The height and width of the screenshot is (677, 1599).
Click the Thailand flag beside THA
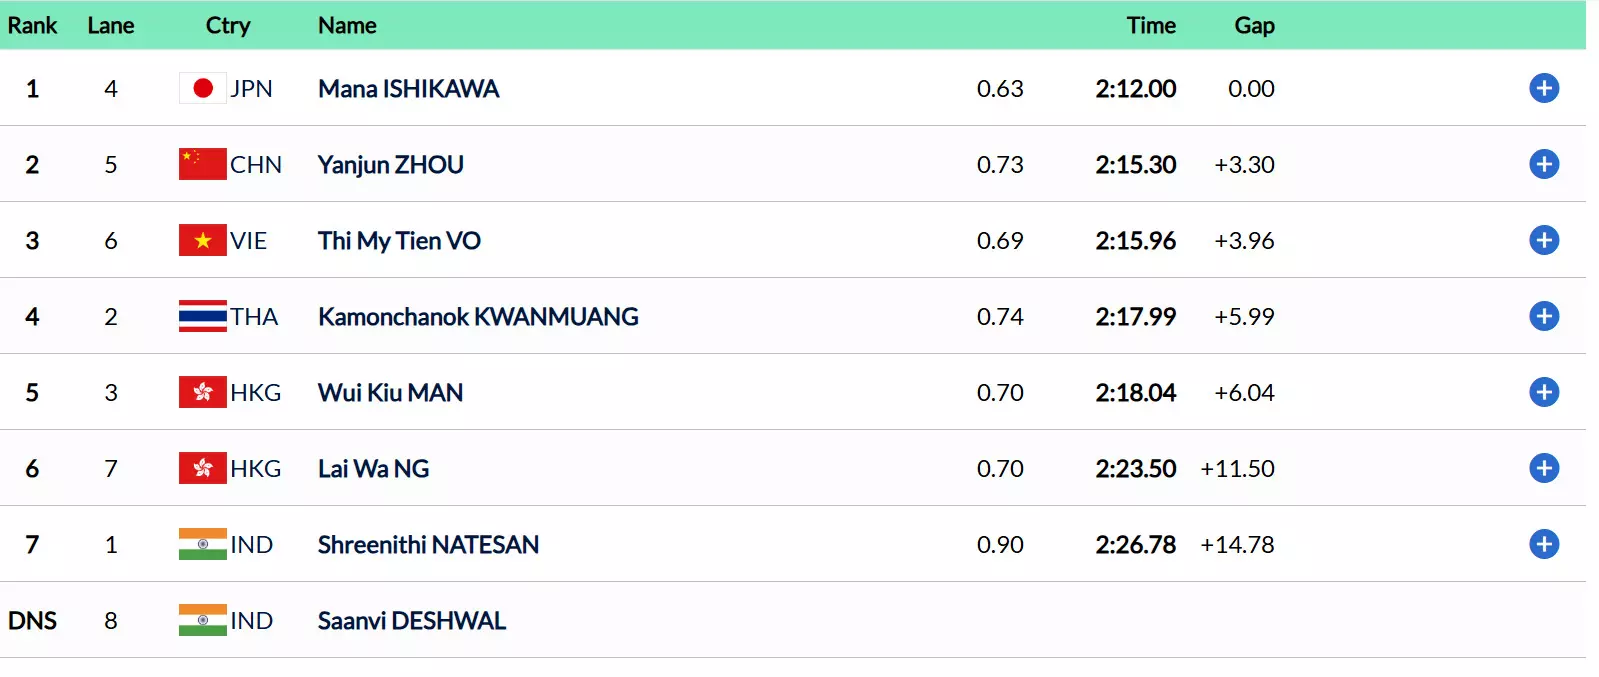(x=202, y=316)
